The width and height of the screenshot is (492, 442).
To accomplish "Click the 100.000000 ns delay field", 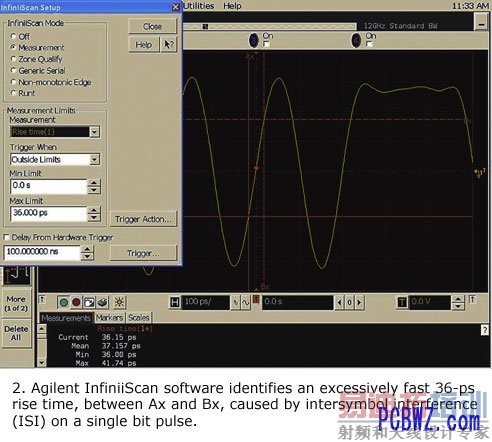I will 42,253.
